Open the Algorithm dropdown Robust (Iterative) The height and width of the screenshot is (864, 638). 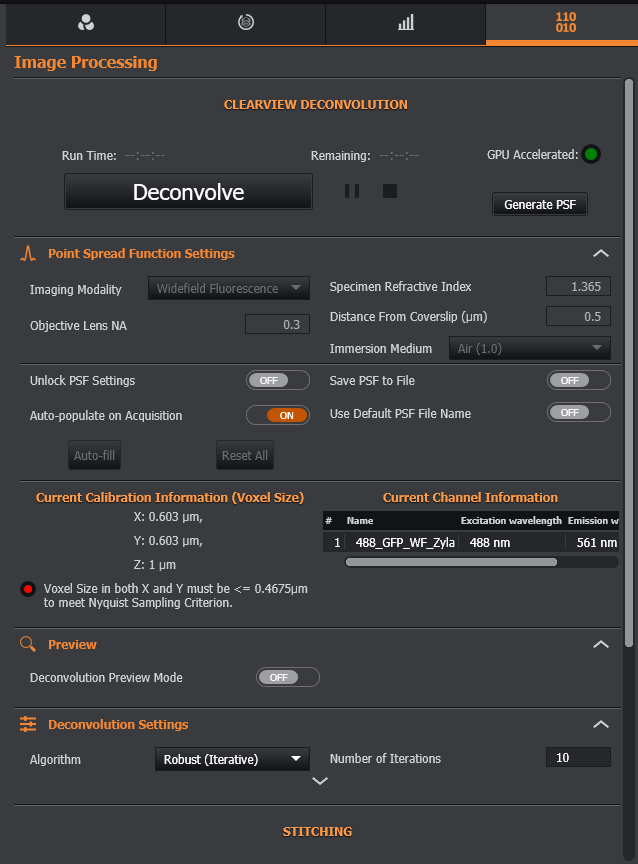232,760
